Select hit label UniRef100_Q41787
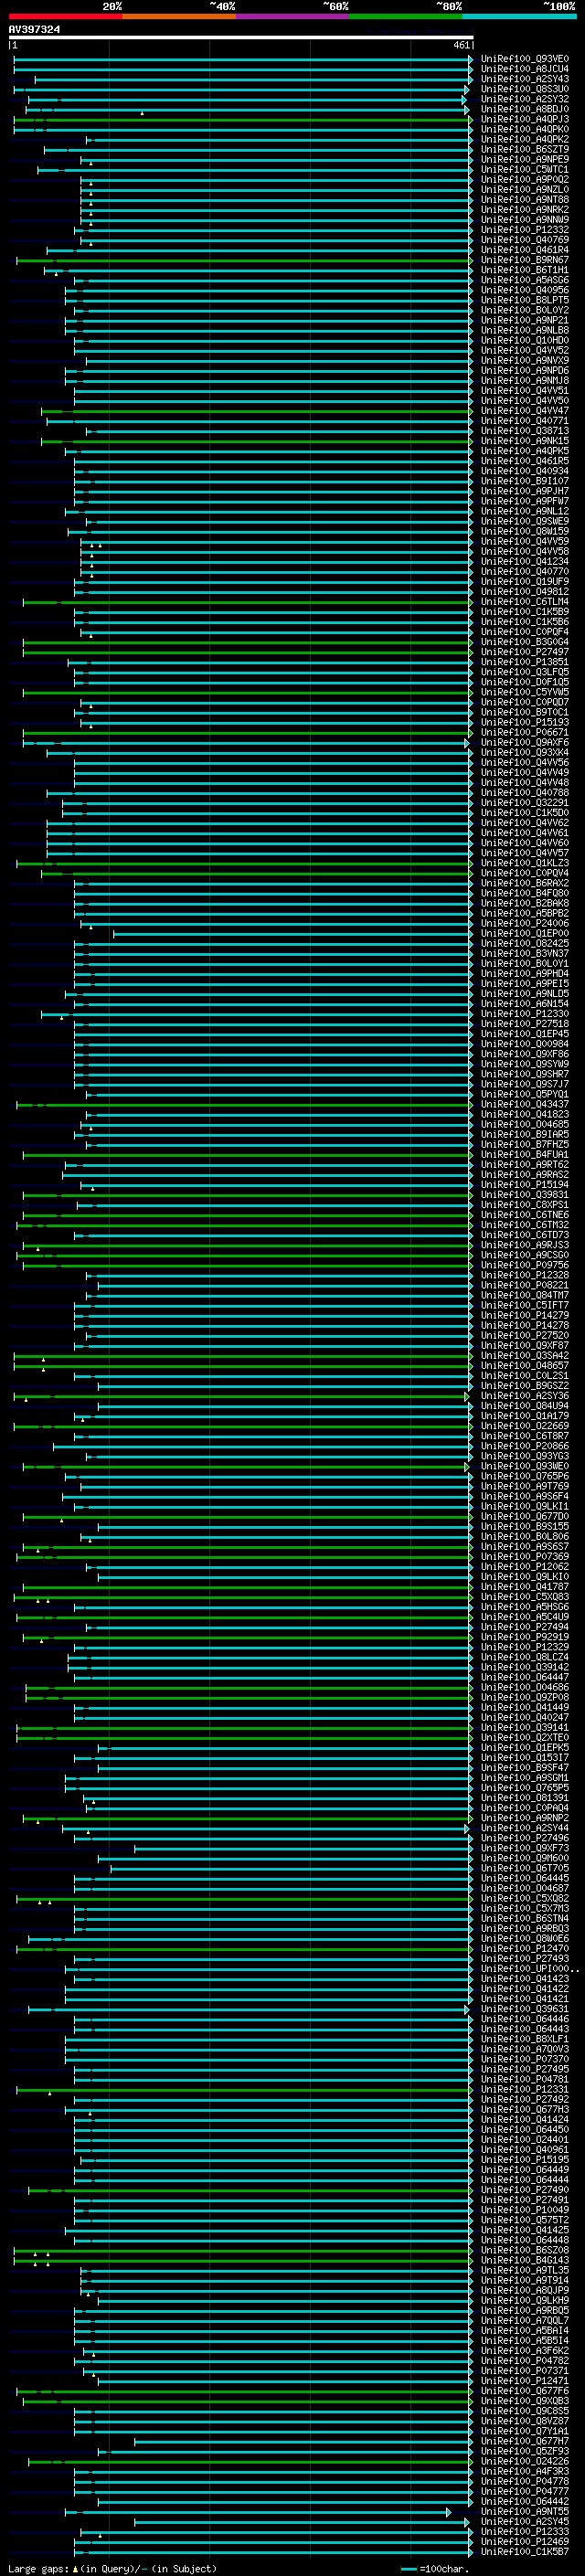The image size is (585, 2576). tap(524, 1586)
